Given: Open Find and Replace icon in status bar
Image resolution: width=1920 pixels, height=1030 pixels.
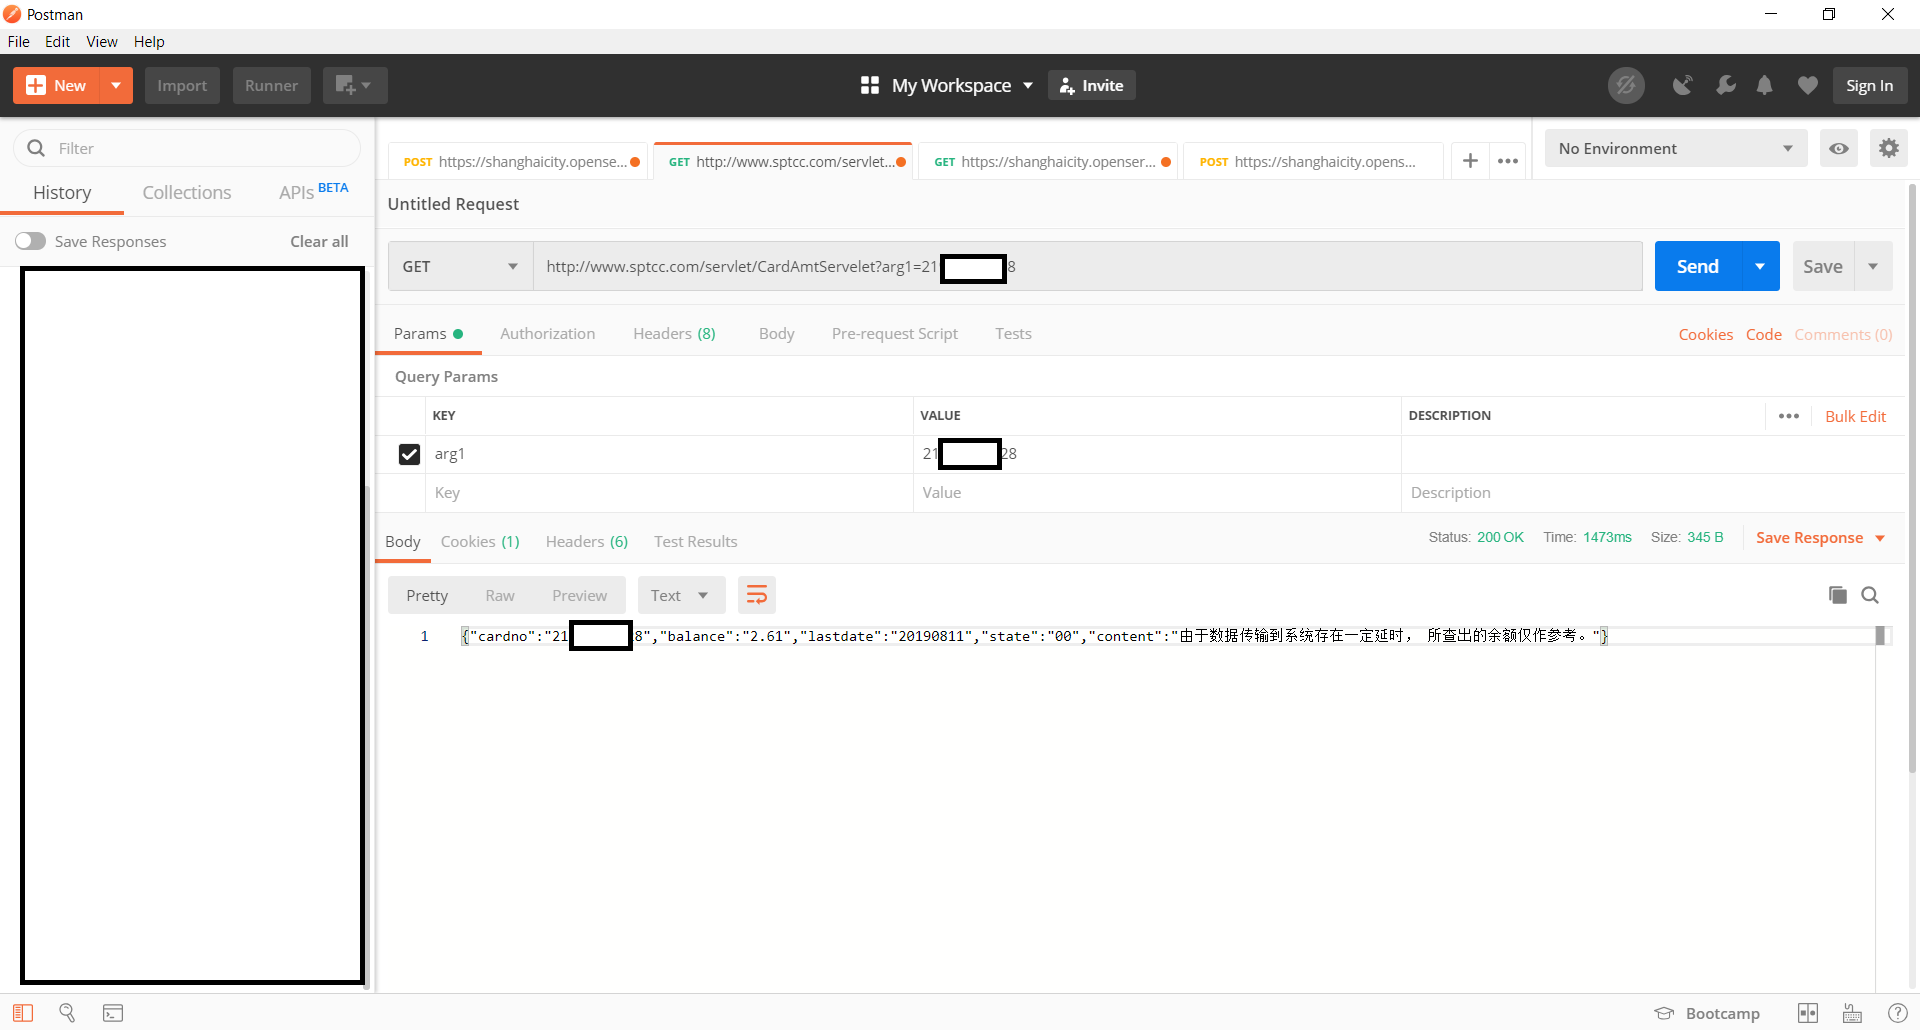Looking at the screenshot, I should pyautogui.click(x=67, y=1013).
